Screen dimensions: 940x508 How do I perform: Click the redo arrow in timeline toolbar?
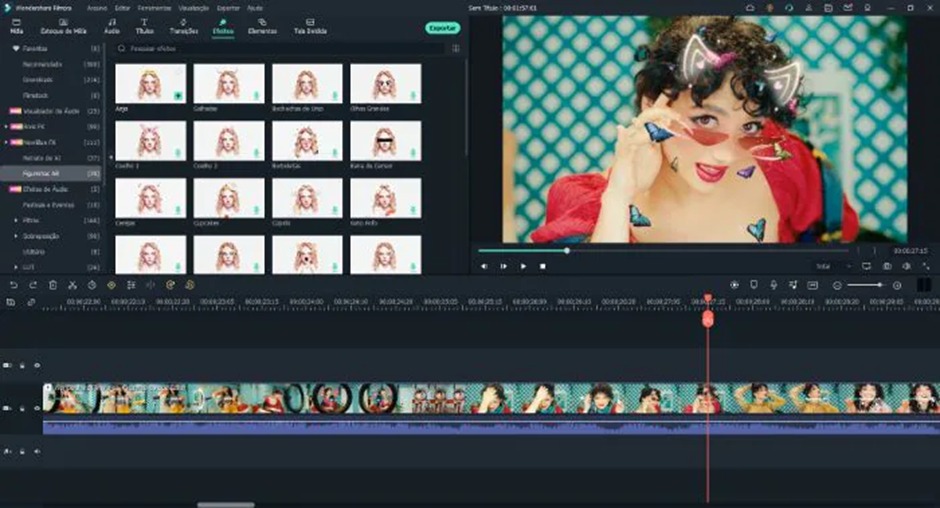pyautogui.click(x=32, y=285)
